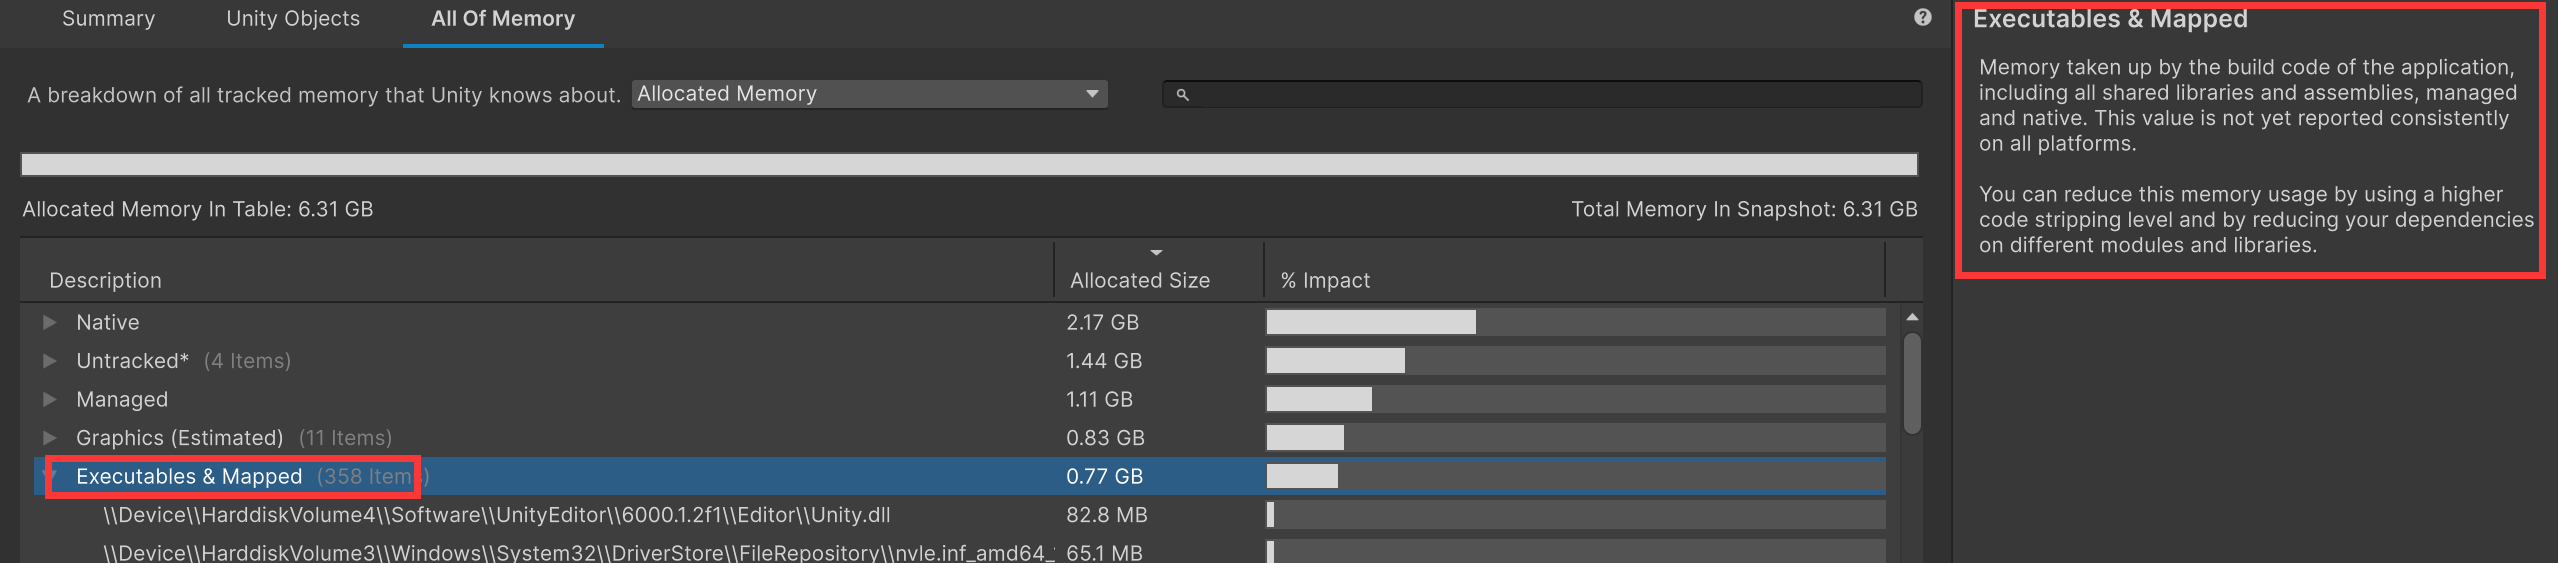Image resolution: width=2558 pixels, height=563 pixels.
Task: Sort by the % Impact column
Action: click(1325, 280)
